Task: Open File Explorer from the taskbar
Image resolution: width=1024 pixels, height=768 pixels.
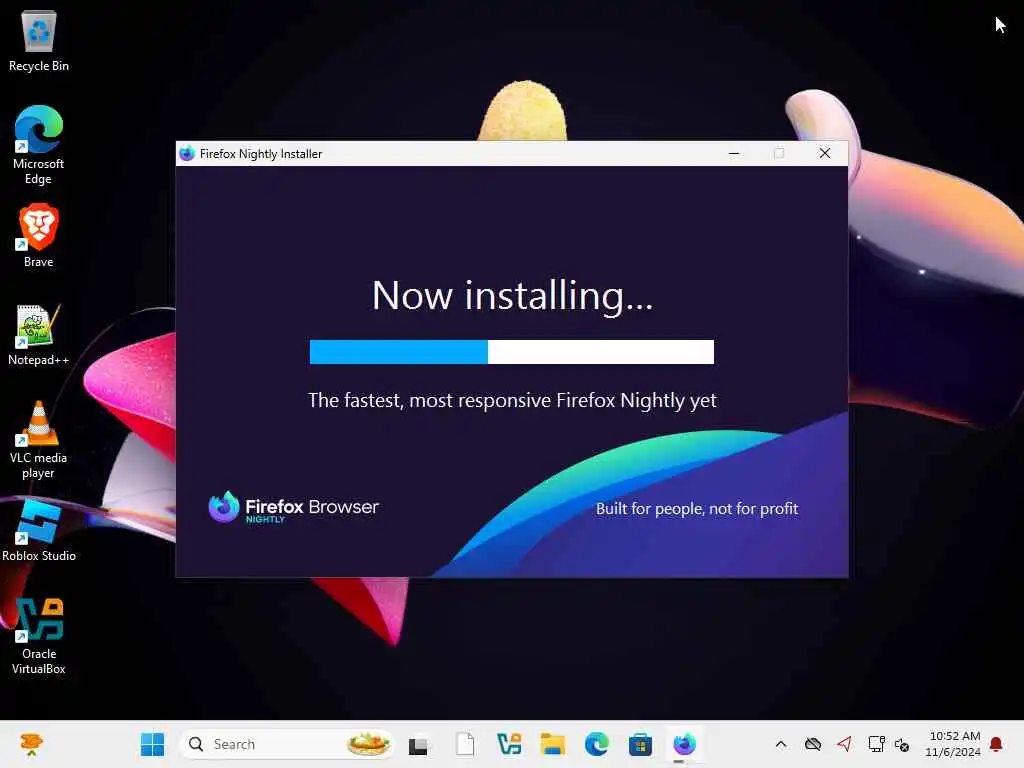Action: 552,744
